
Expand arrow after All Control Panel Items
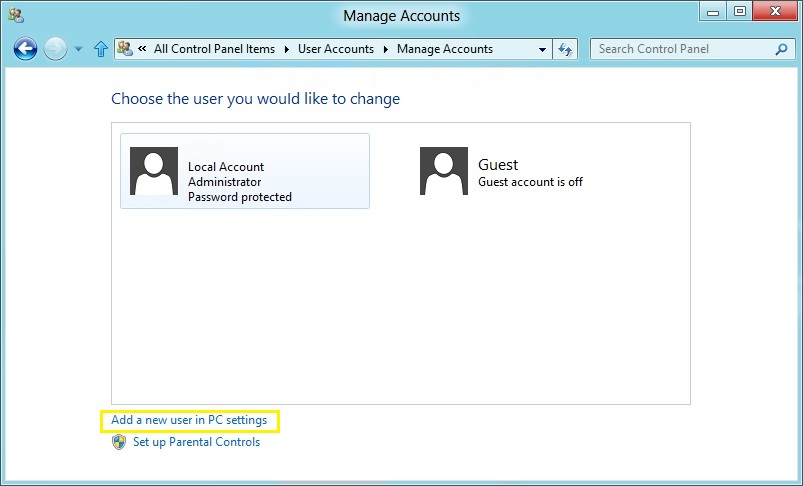click(286, 49)
